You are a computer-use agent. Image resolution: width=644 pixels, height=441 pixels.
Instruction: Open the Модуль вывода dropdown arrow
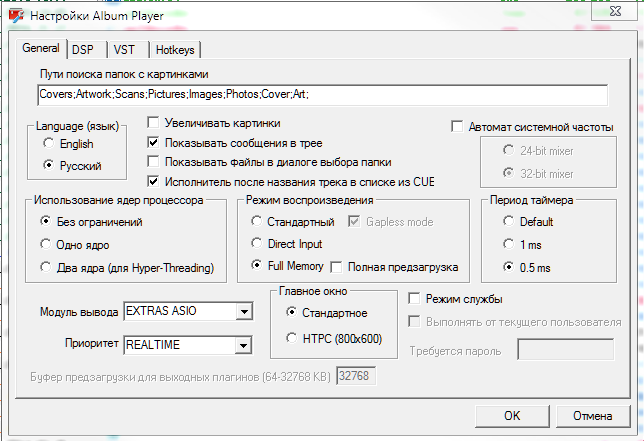tap(244, 312)
